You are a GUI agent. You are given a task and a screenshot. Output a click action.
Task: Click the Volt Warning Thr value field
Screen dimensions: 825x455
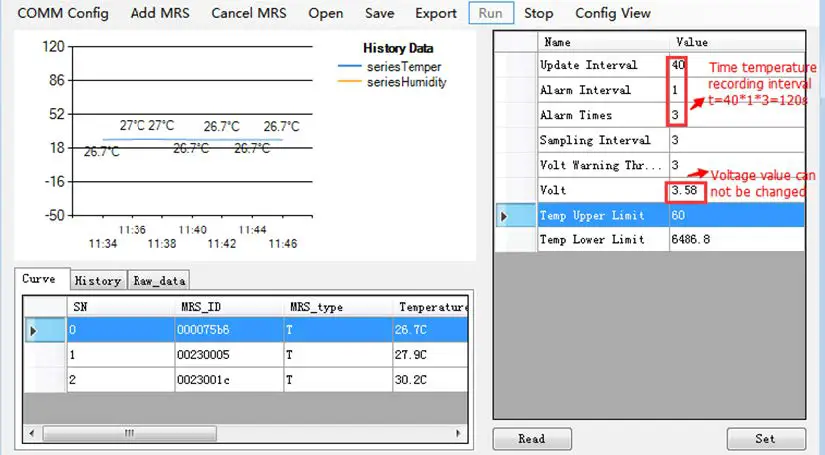tap(737, 165)
